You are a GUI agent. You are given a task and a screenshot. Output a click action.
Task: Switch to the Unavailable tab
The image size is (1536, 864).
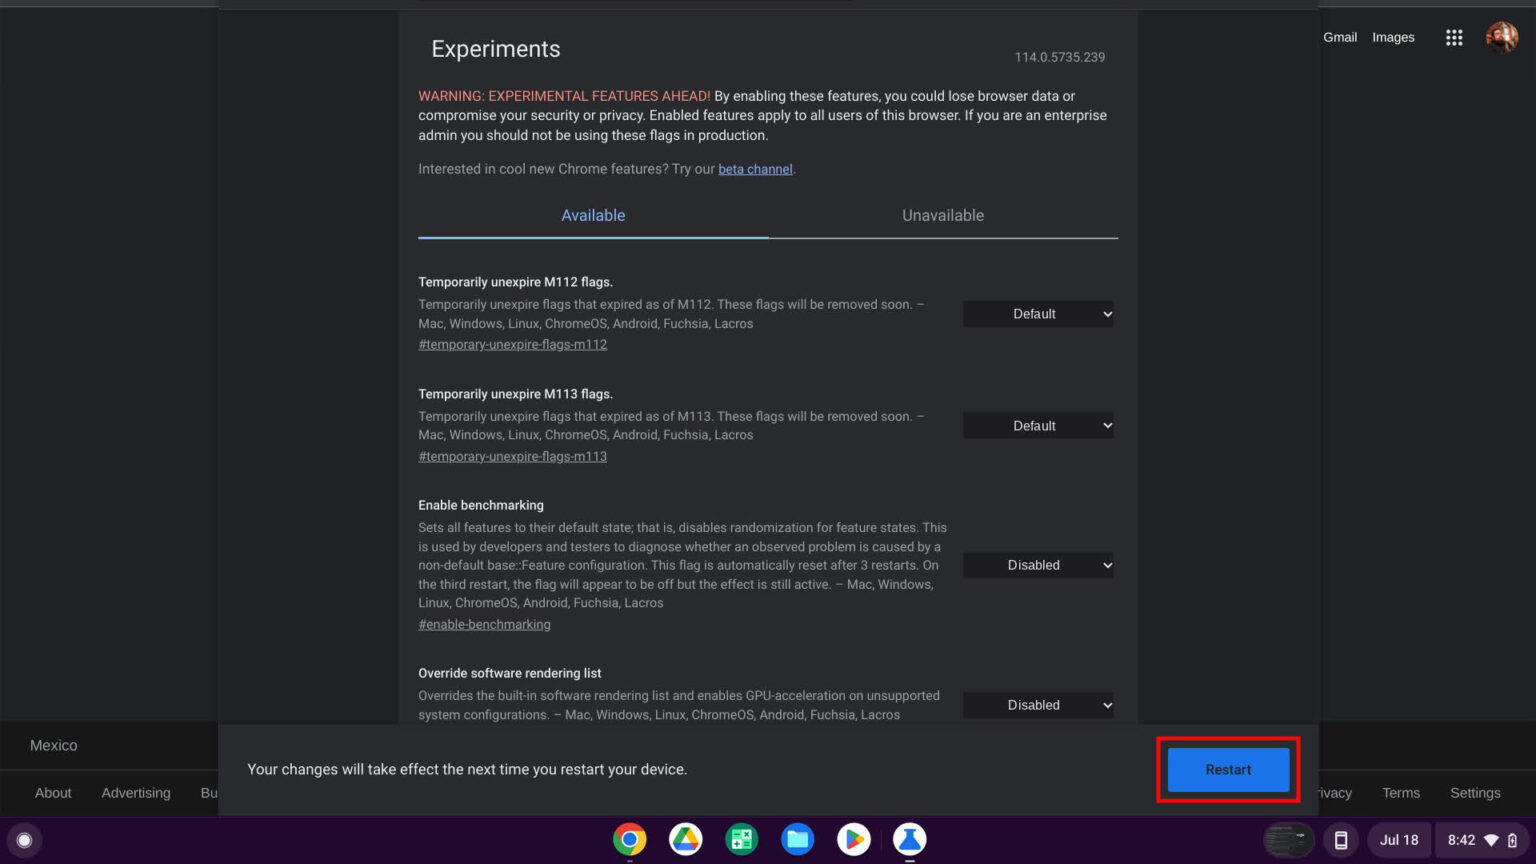pyautogui.click(x=943, y=215)
